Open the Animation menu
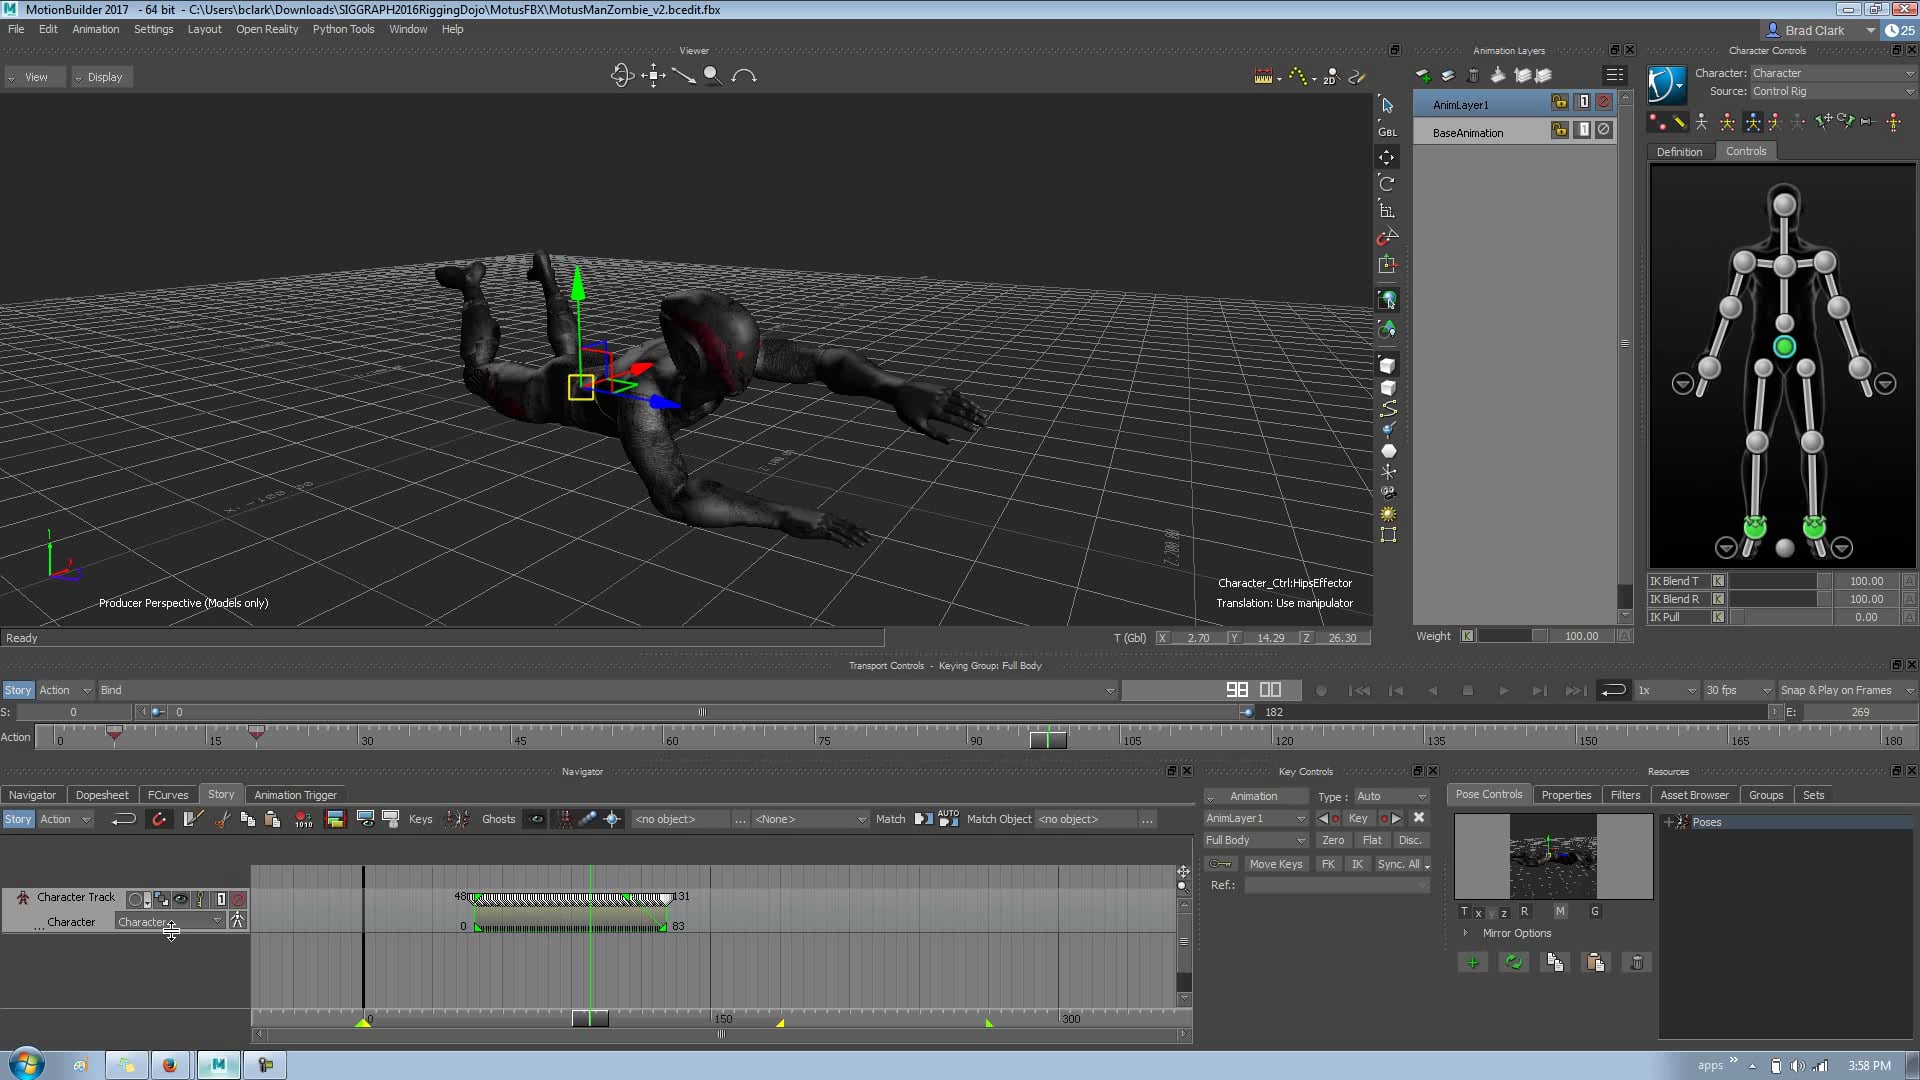1920x1080 pixels. 96,29
